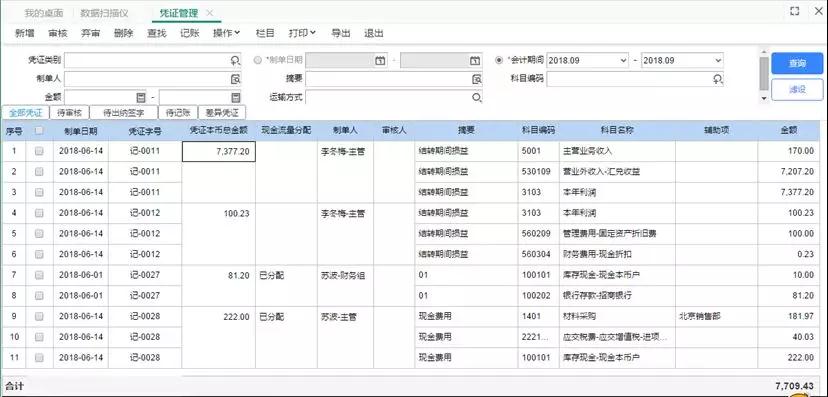Viewport: 828px width, 397px height.
Task: Select the 待审核 filter tab
Action: click(69, 112)
